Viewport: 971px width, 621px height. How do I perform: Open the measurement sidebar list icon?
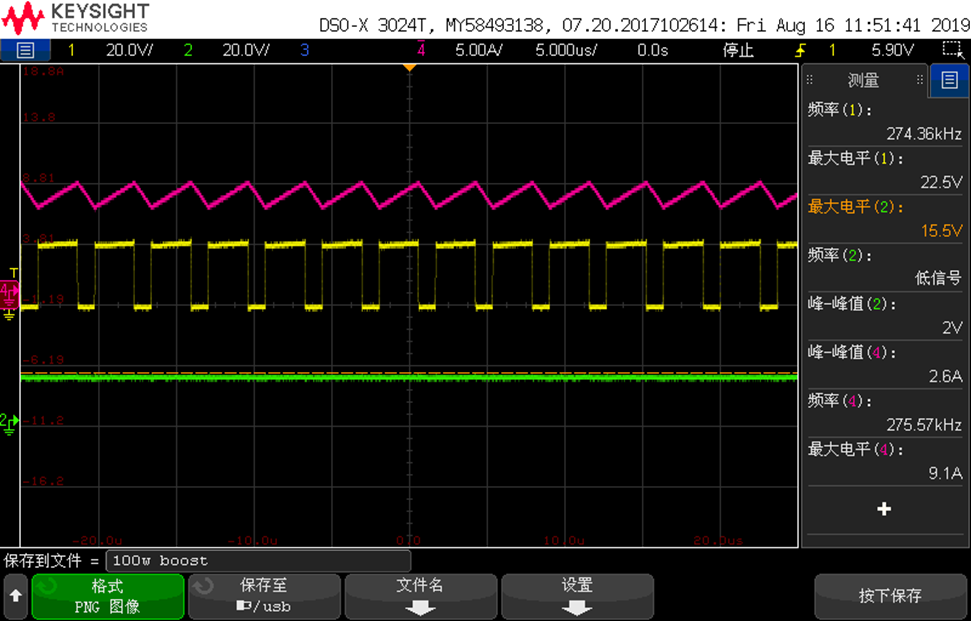[949, 80]
